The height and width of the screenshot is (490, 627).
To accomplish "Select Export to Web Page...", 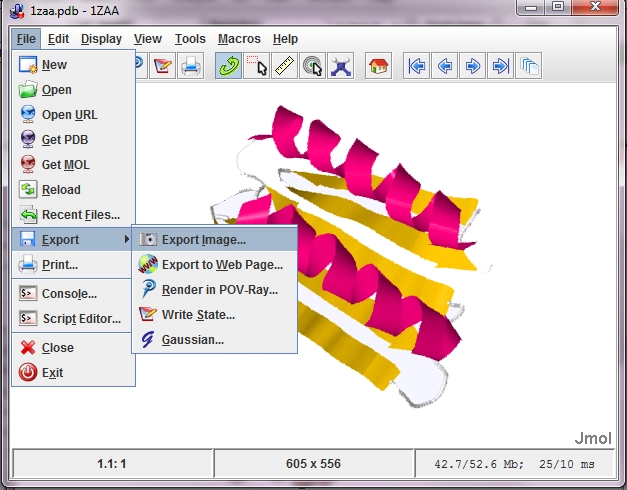I will pyautogui.click(x=215, y=264).
